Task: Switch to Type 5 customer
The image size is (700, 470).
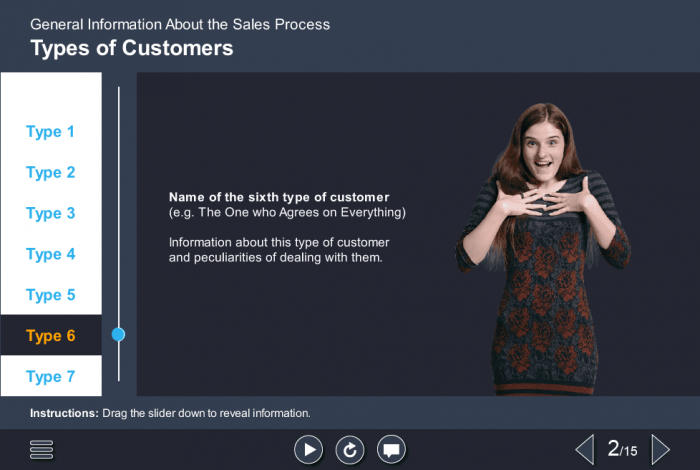Action: tap(51, 295)
